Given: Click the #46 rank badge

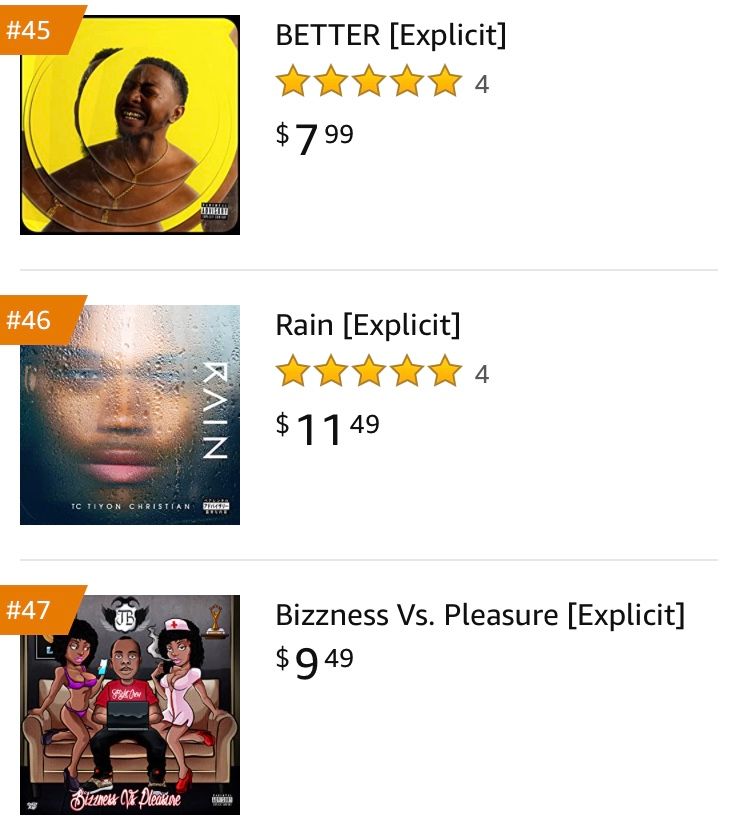Looking at the screenshot, I should pos(30,320).
